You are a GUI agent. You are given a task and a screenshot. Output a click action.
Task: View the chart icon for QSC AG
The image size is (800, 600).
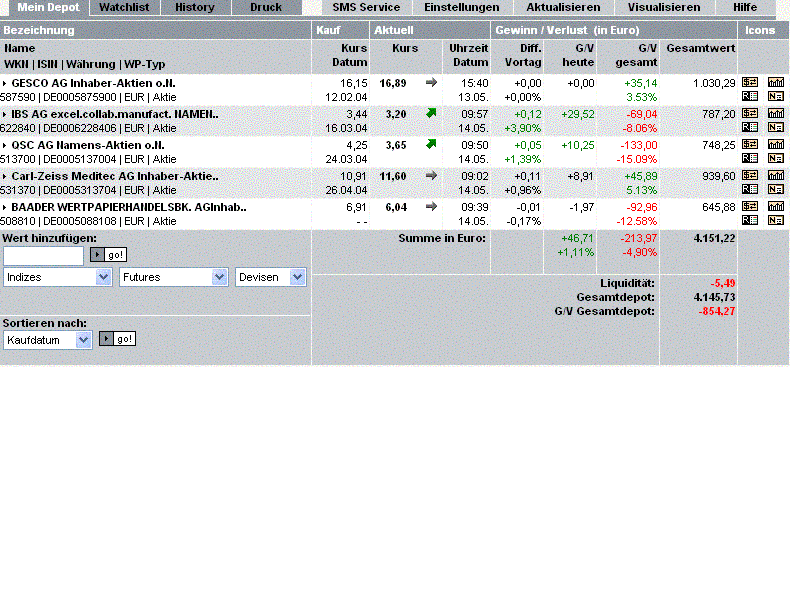[776, 144]
